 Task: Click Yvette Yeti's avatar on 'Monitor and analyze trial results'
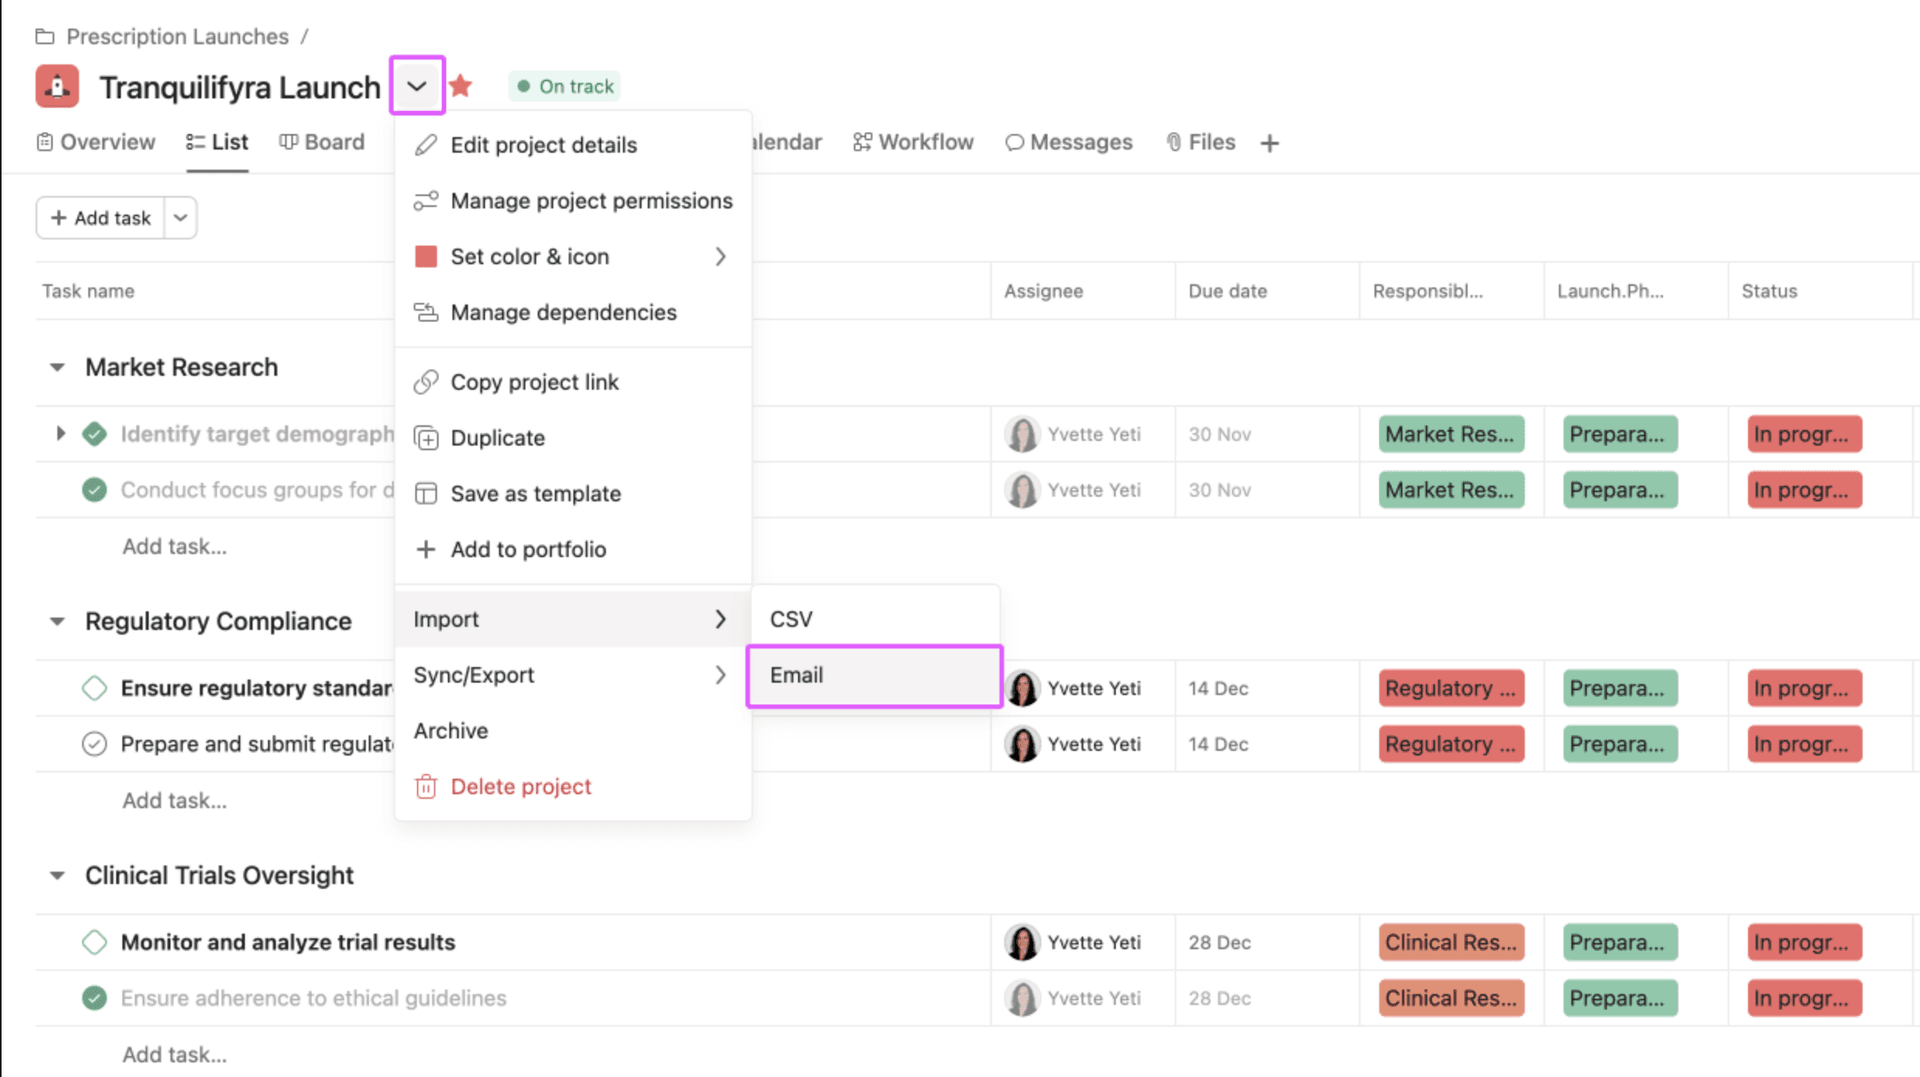click(1022, 941)
